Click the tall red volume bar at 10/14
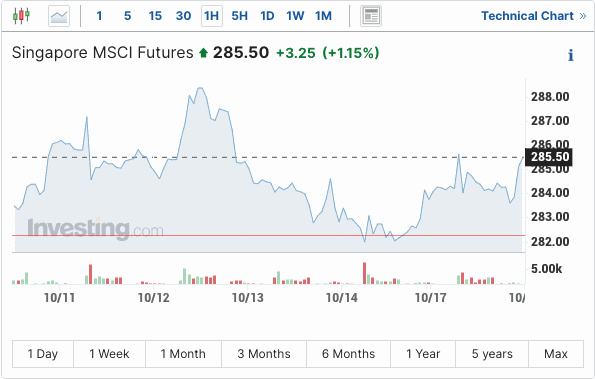 pyautogui.click(x=364, y=273)
